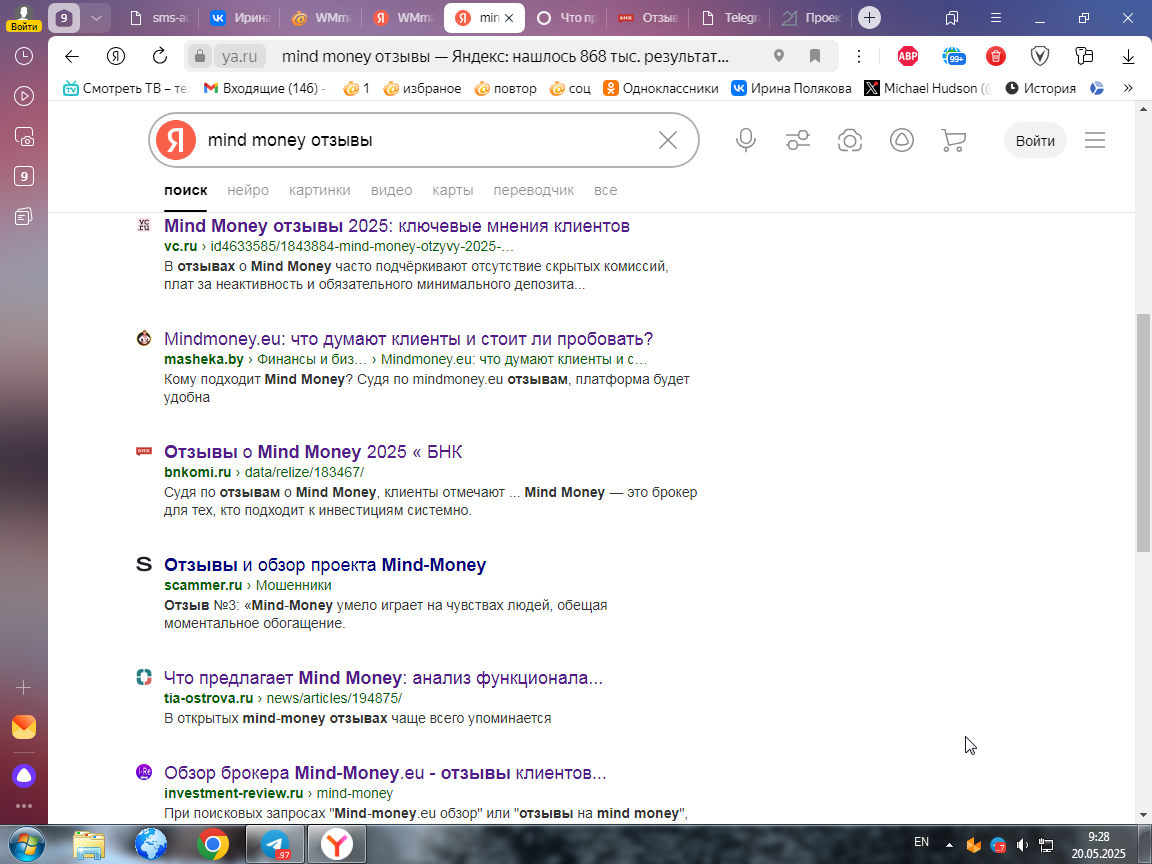Start voice search microphone
1152x864 pixels.
746,140
